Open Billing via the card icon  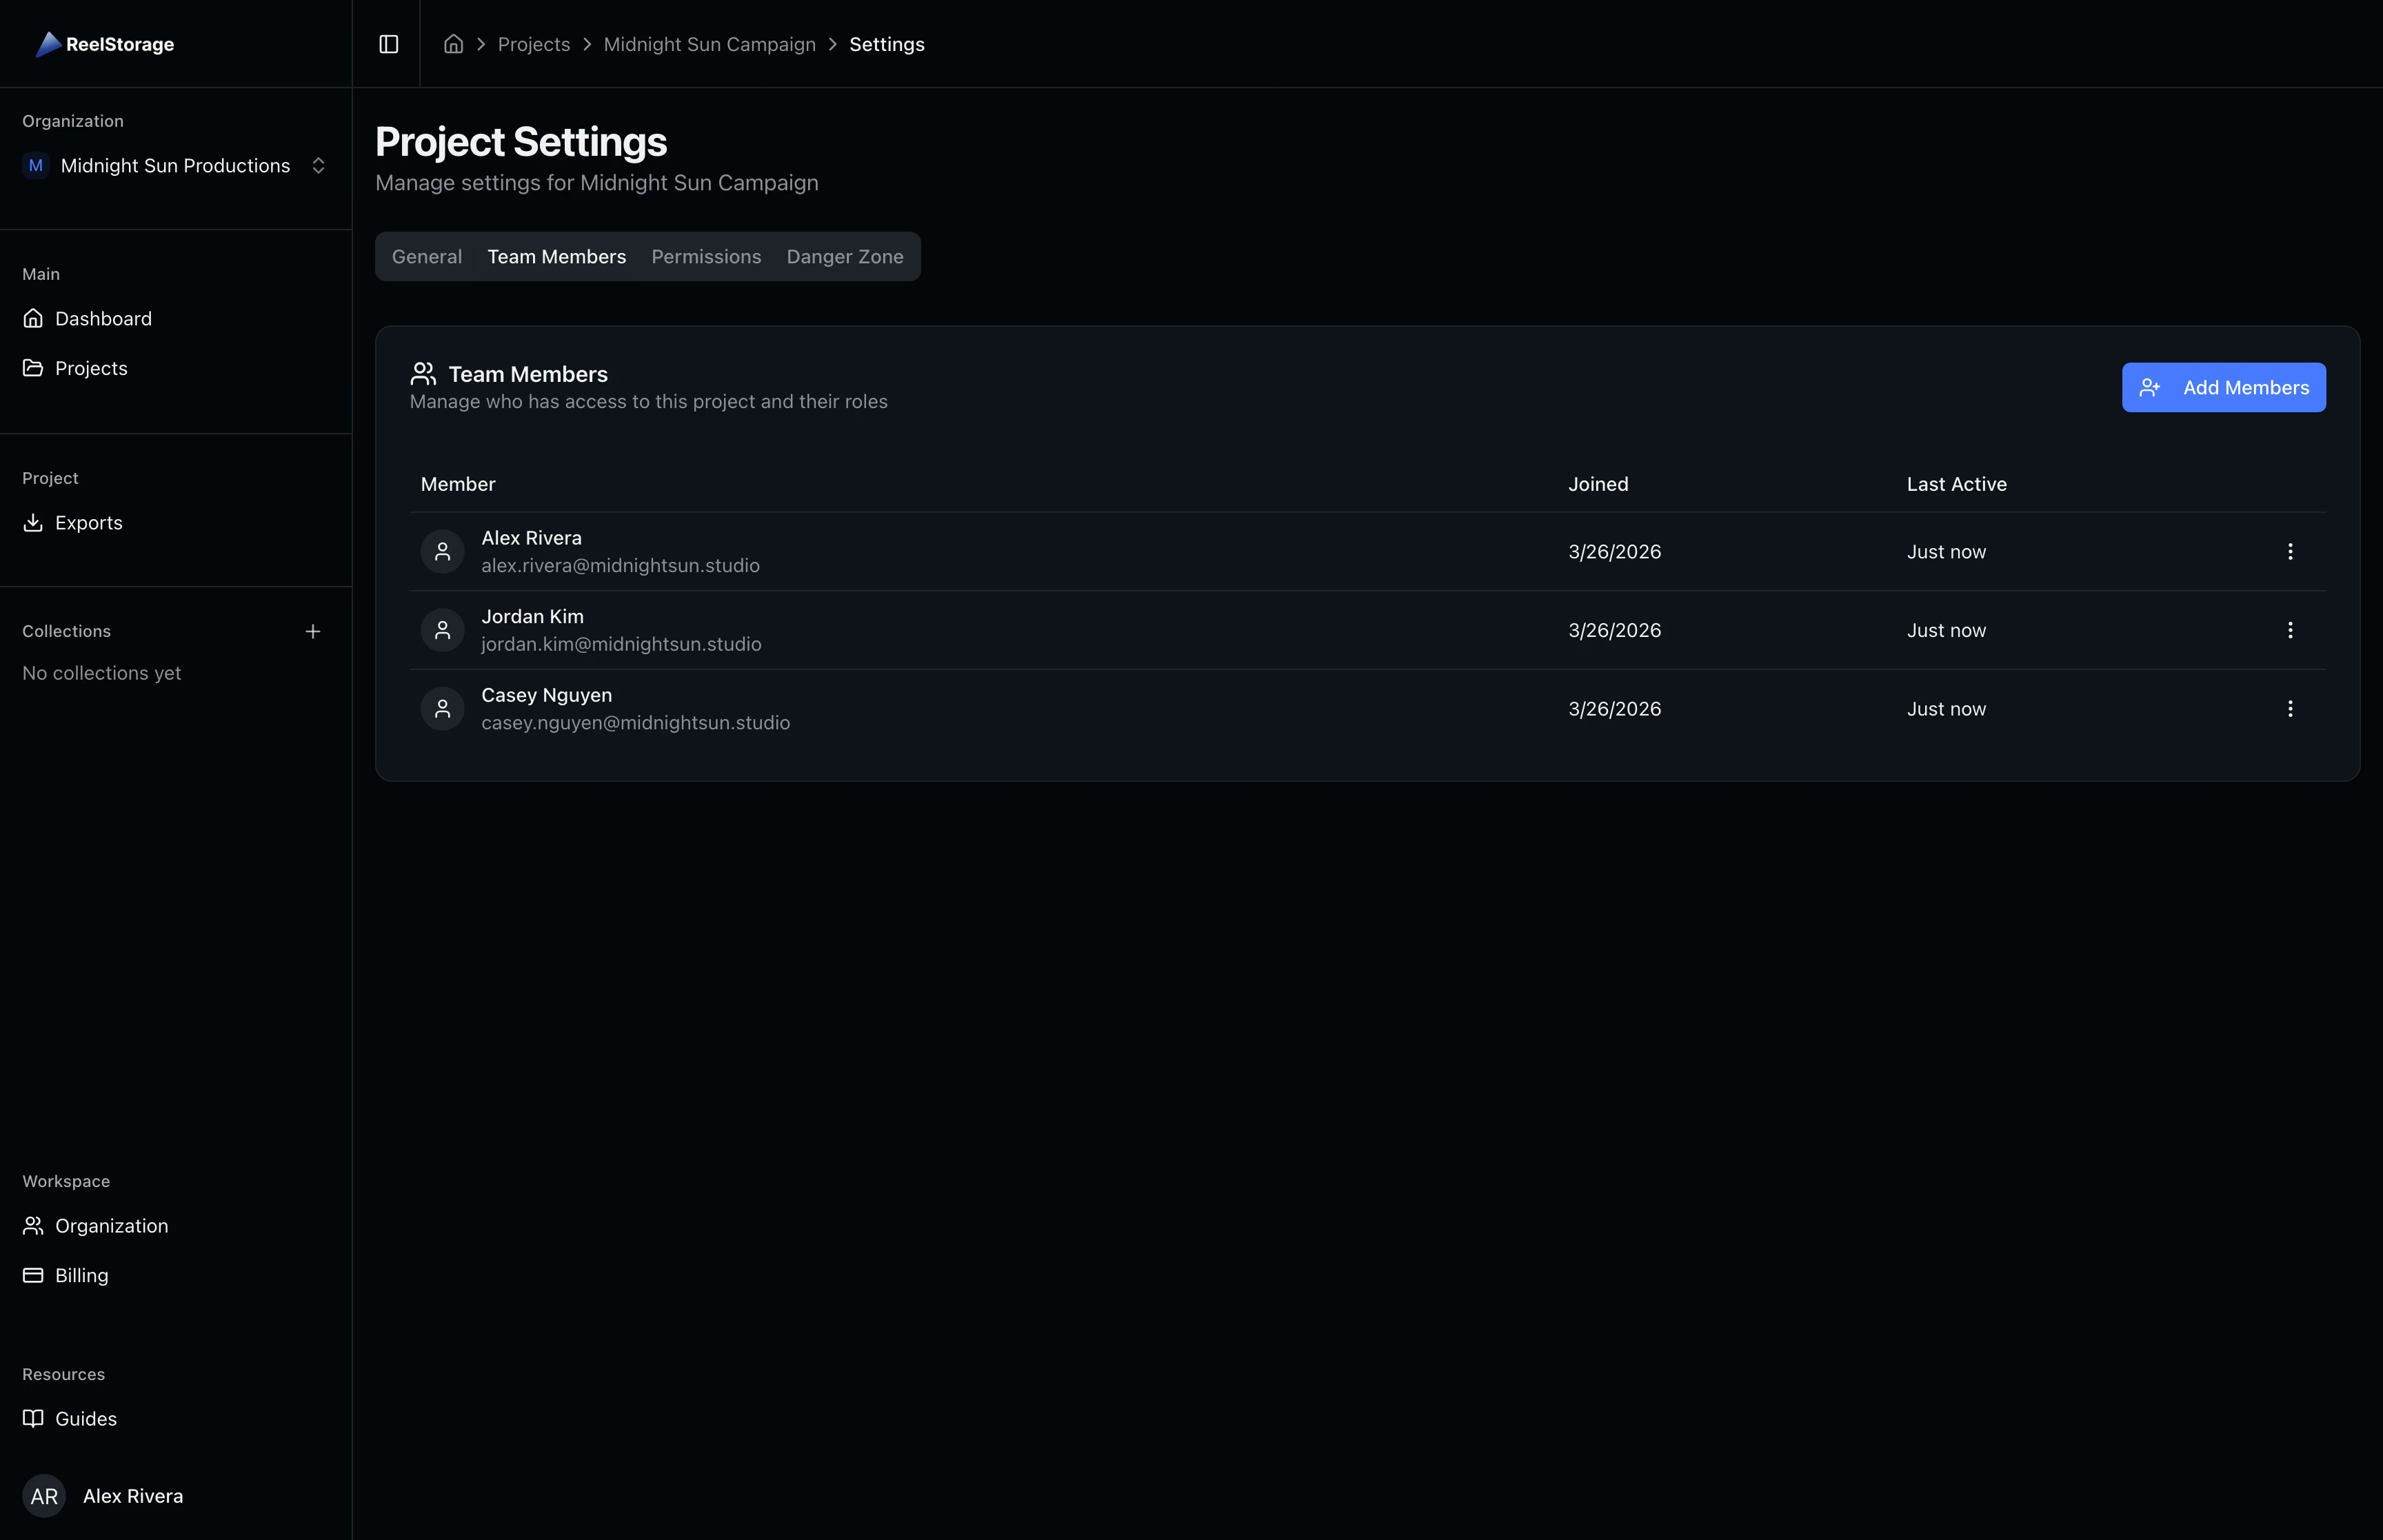coord(33,1275)
